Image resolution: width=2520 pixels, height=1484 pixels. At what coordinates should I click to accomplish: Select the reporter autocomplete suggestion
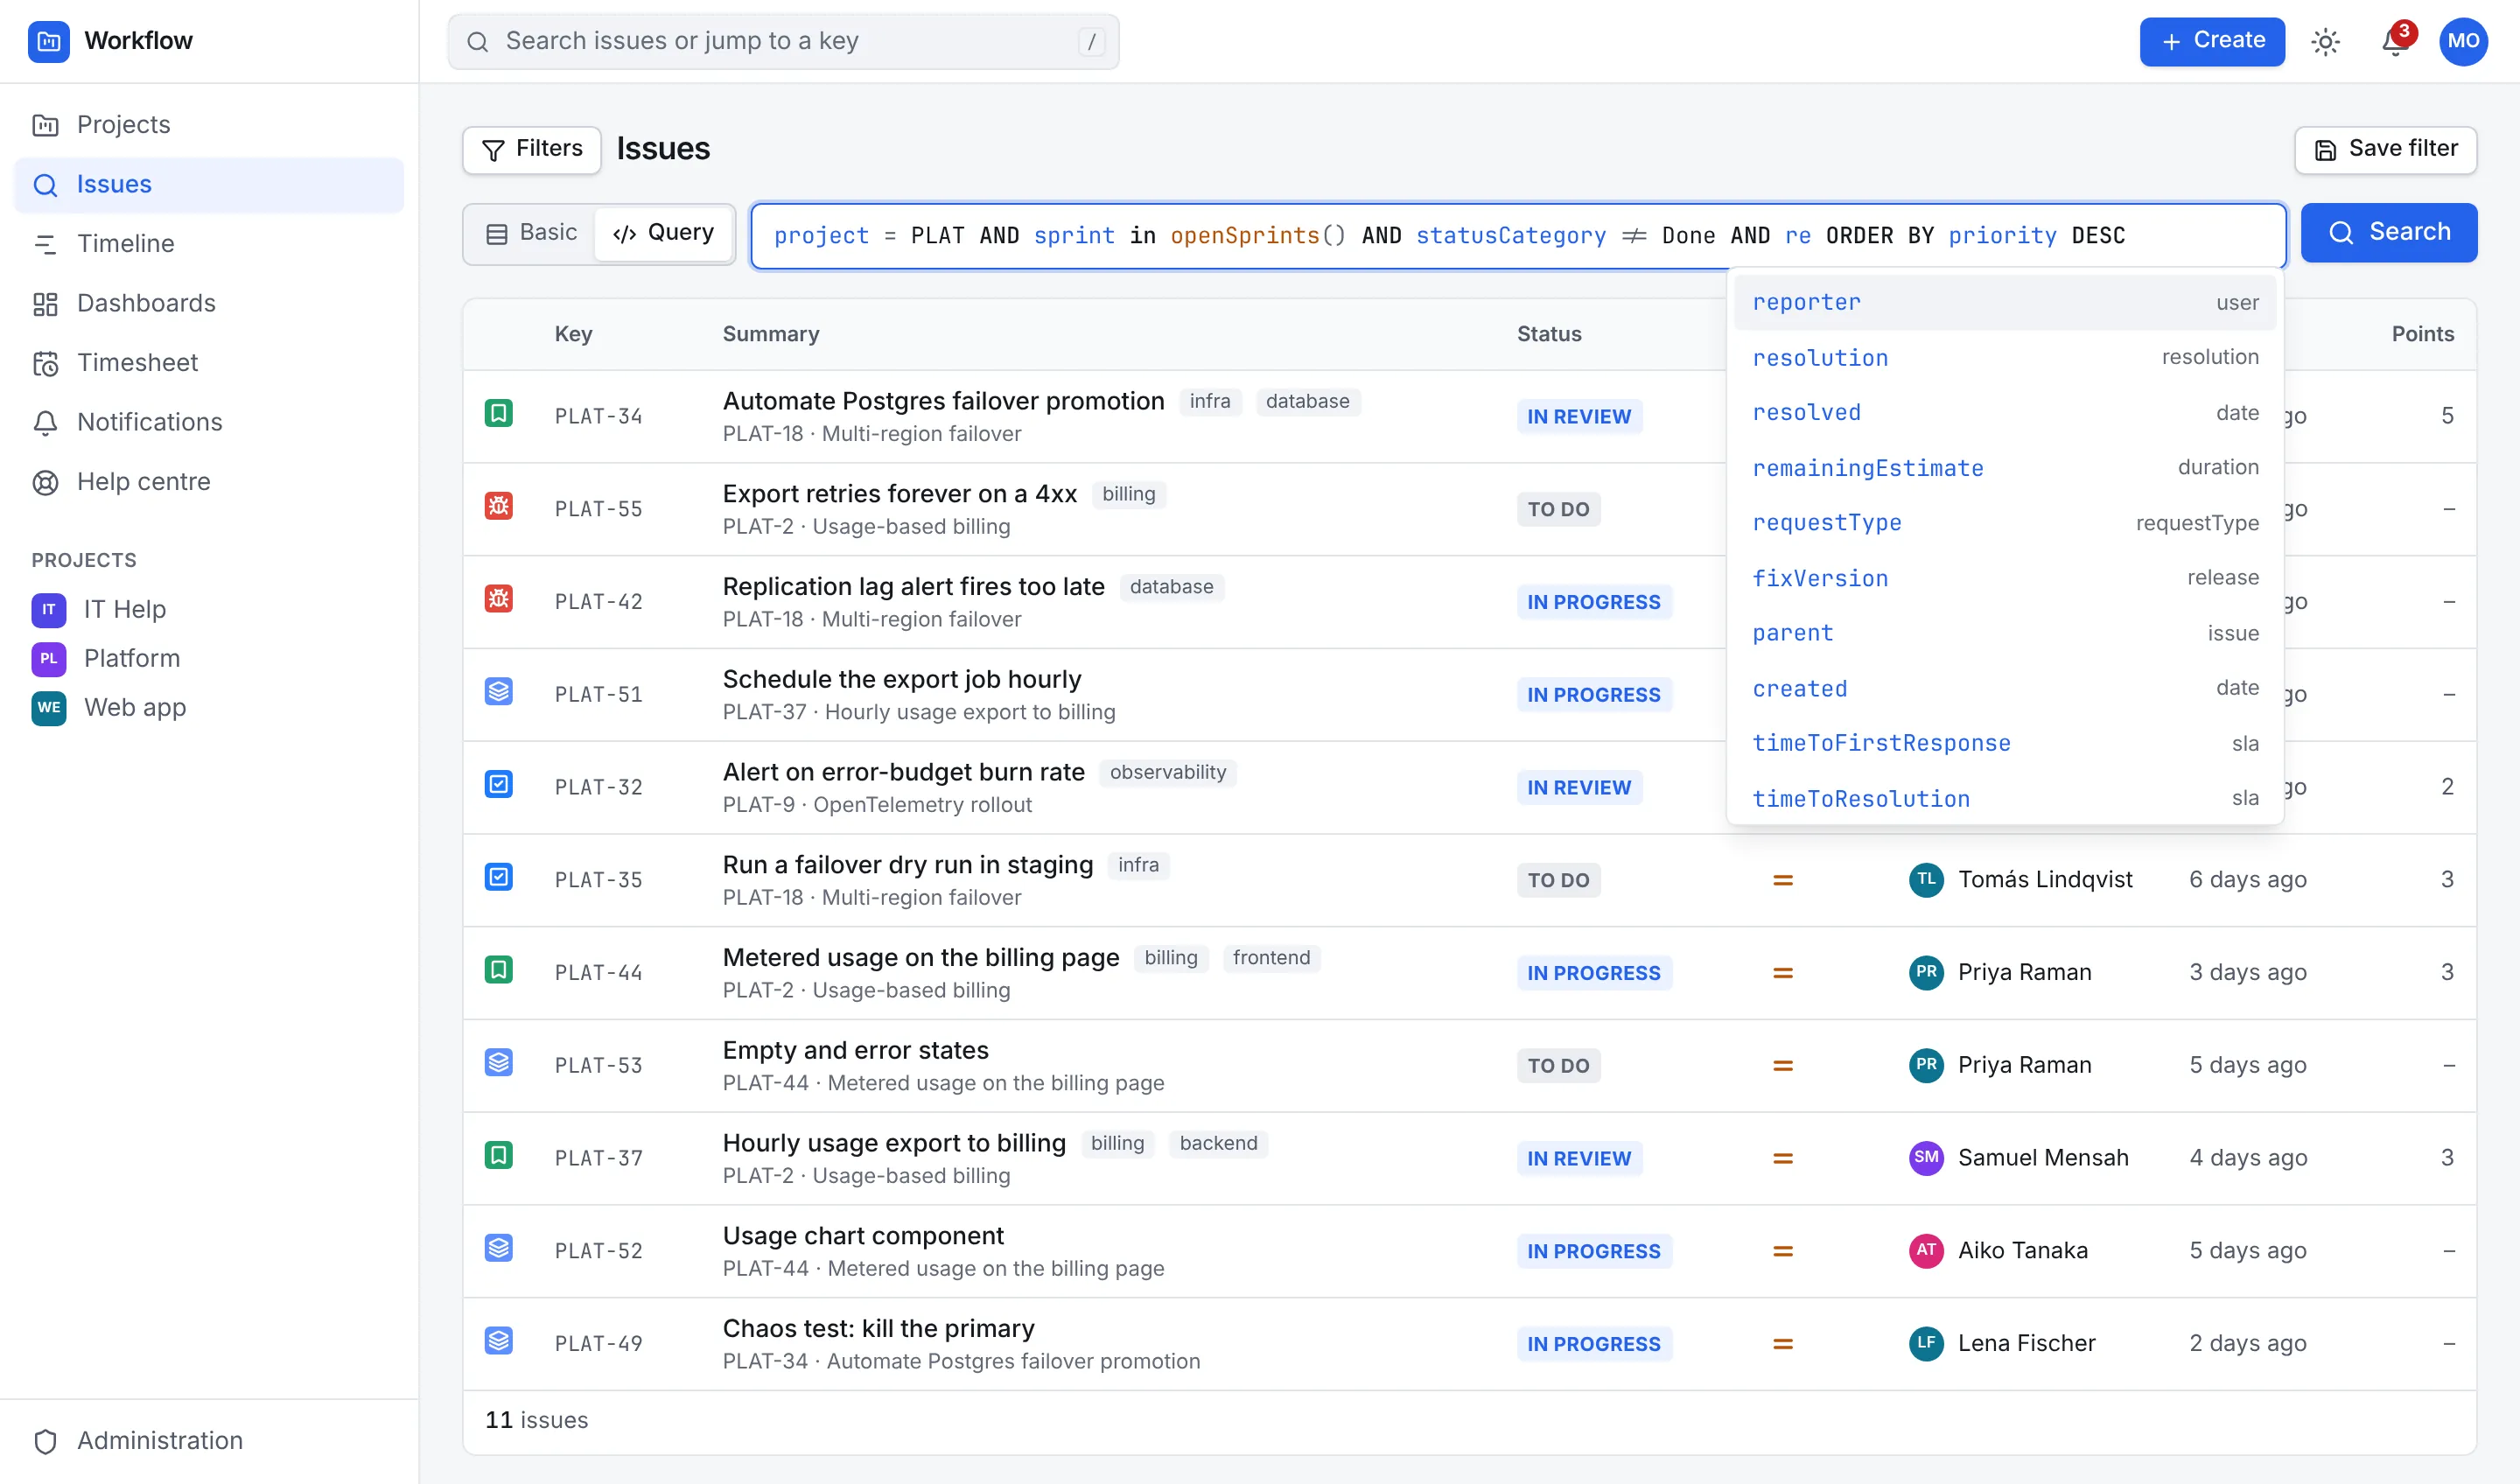(2005, 302)
